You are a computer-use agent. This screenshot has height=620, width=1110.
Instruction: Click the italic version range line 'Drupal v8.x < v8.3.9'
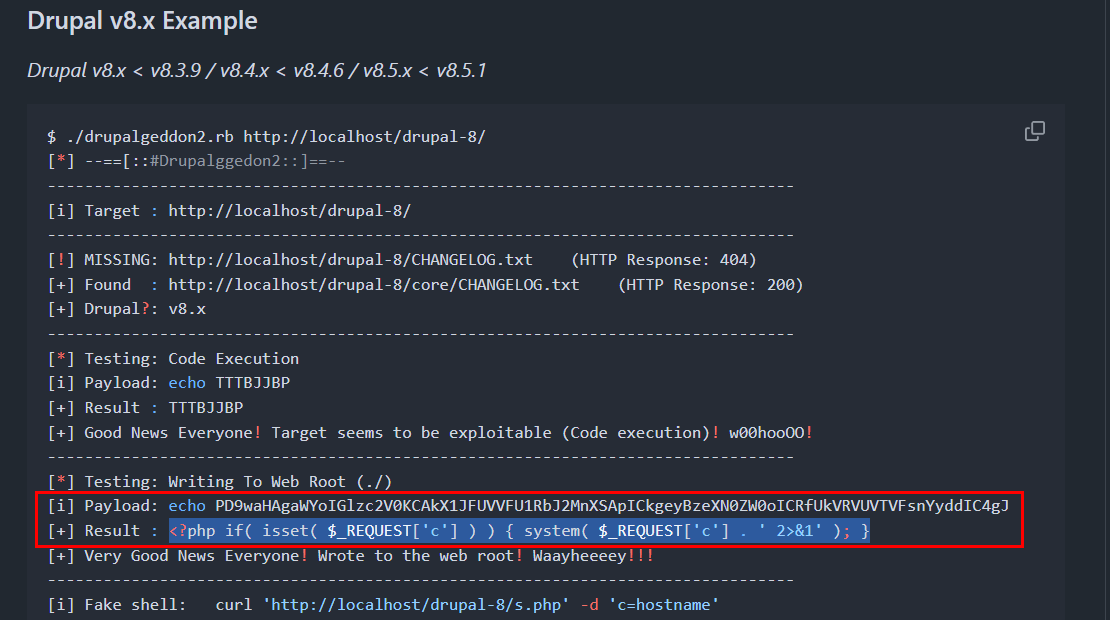point(256,71)
